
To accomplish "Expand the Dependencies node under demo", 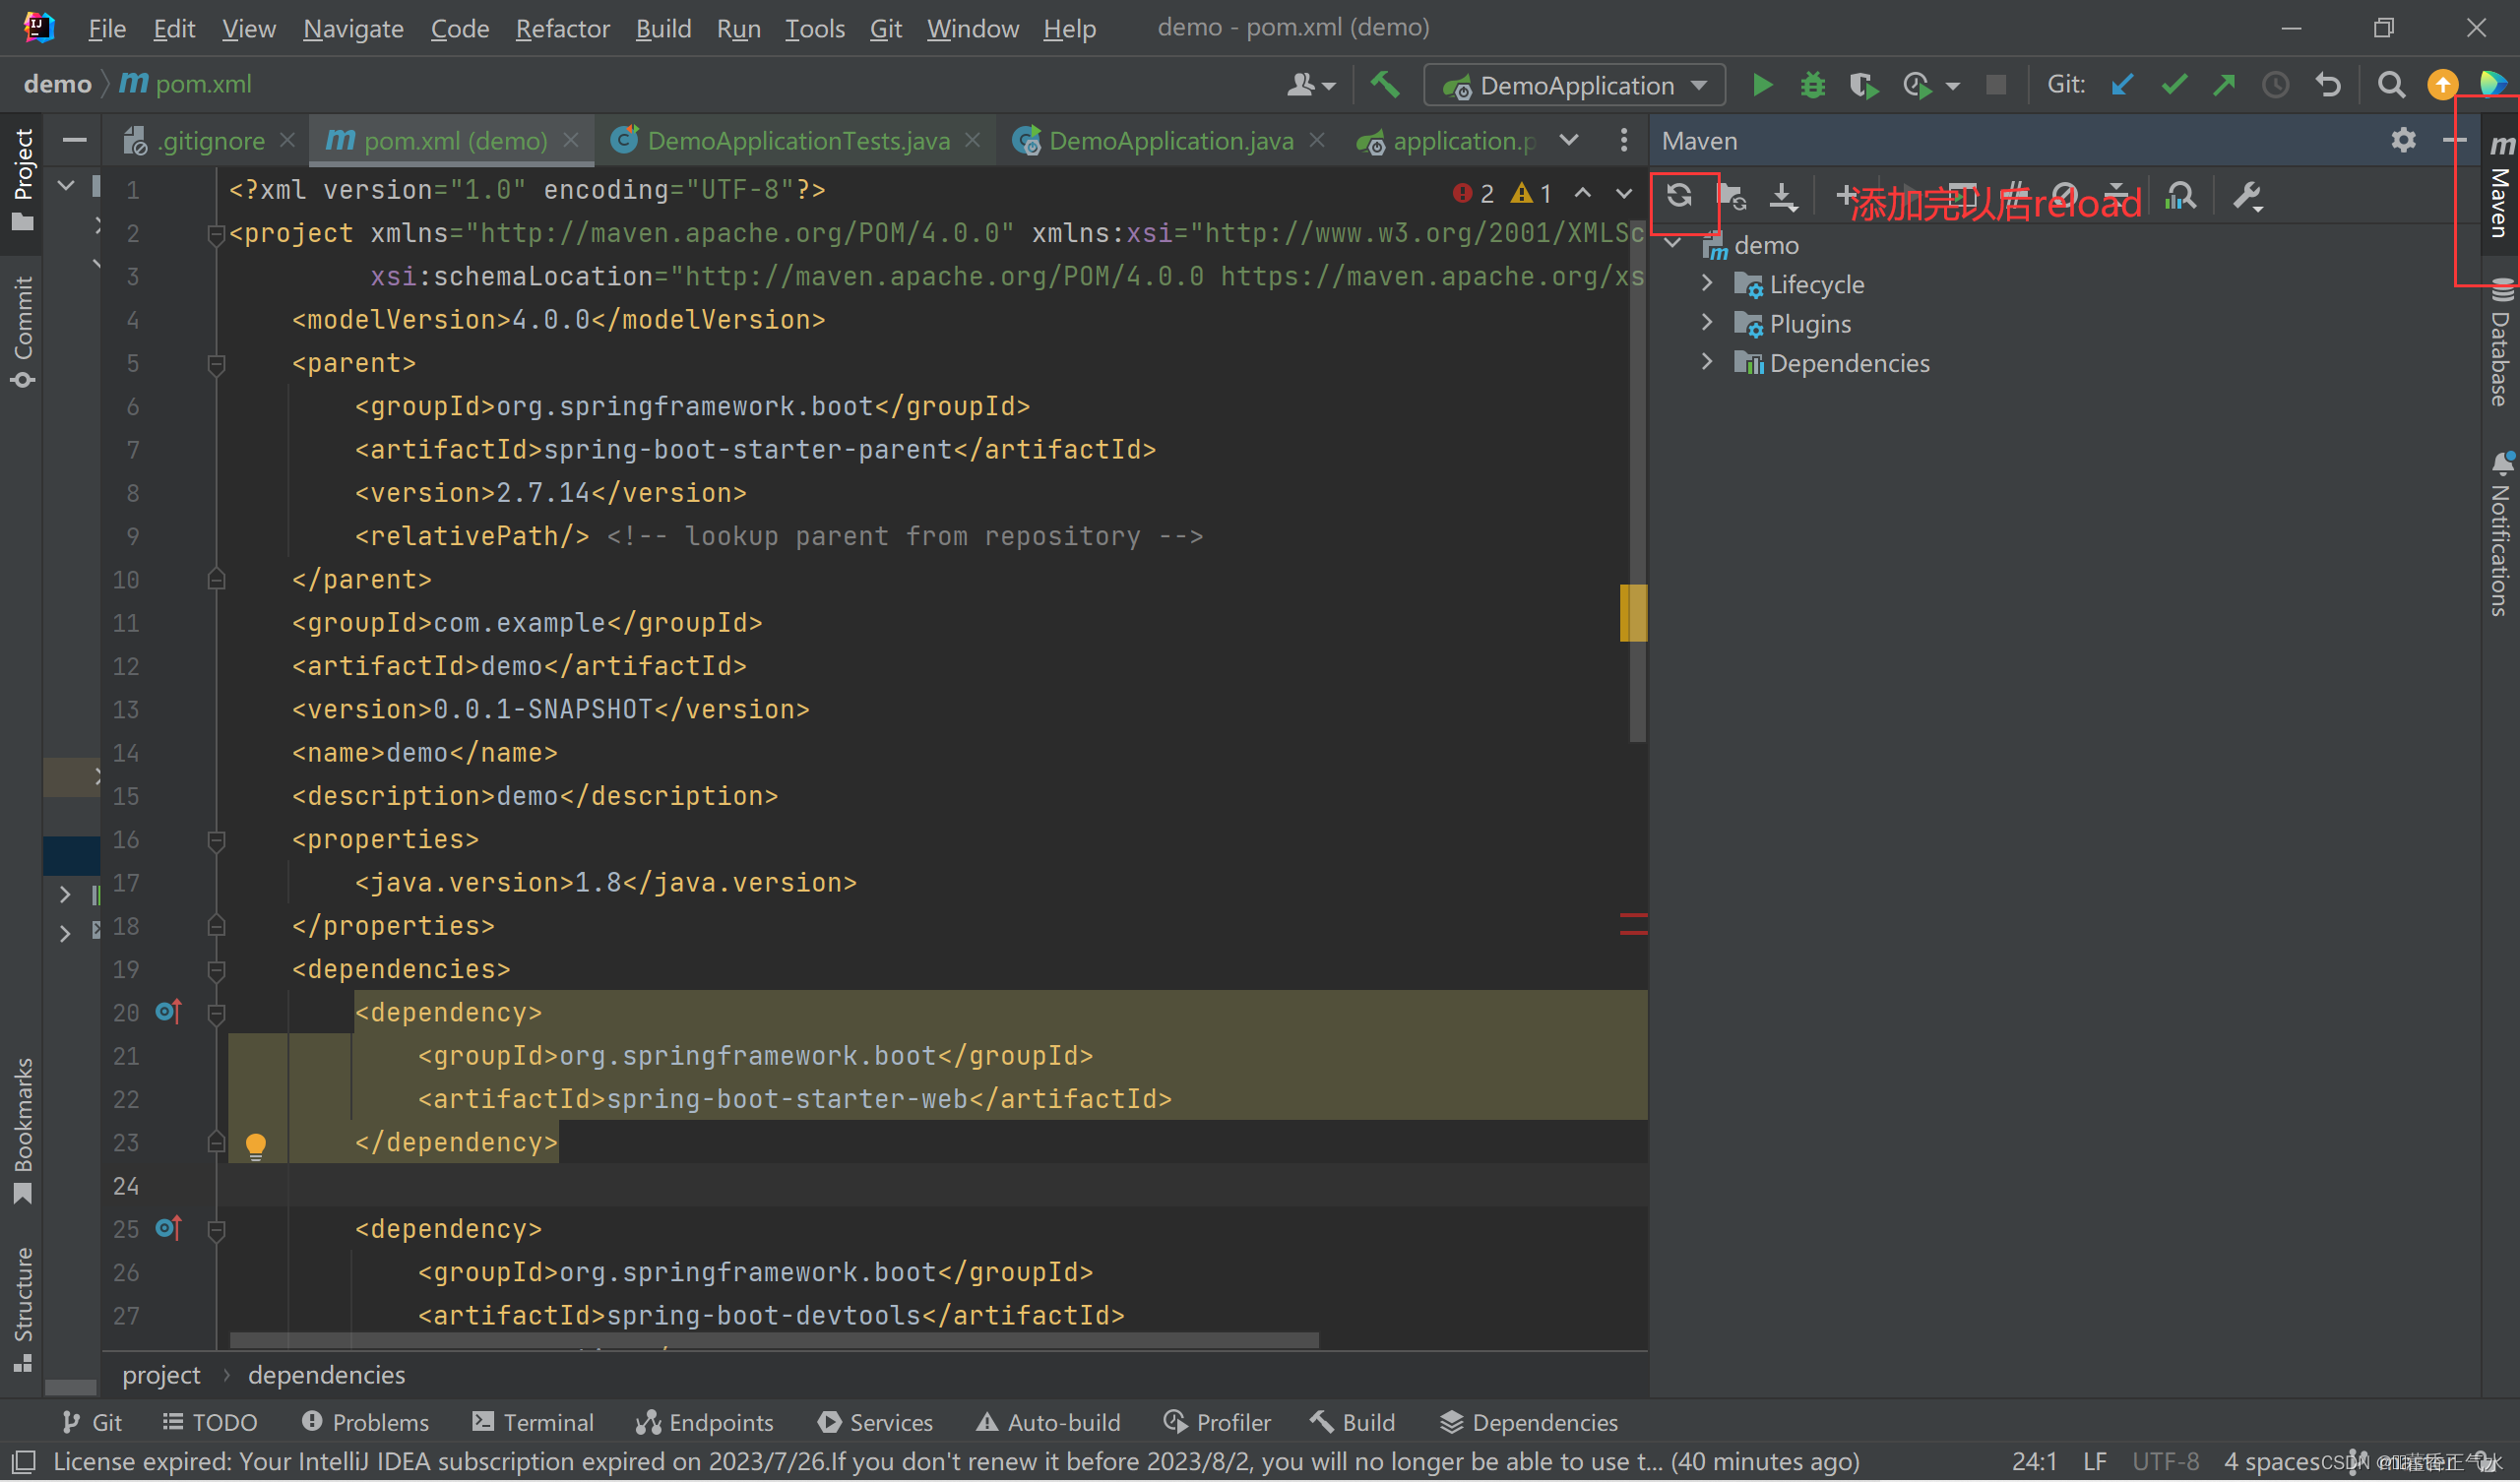I will [1708, 362].
